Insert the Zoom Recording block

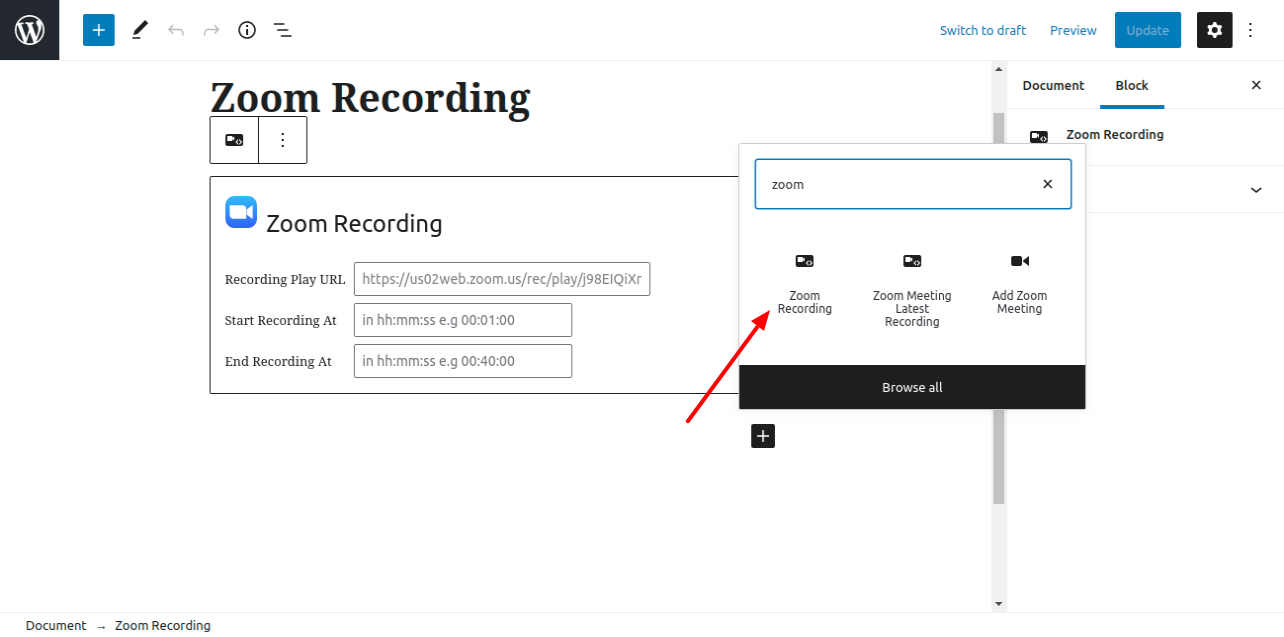coord(805,284)
